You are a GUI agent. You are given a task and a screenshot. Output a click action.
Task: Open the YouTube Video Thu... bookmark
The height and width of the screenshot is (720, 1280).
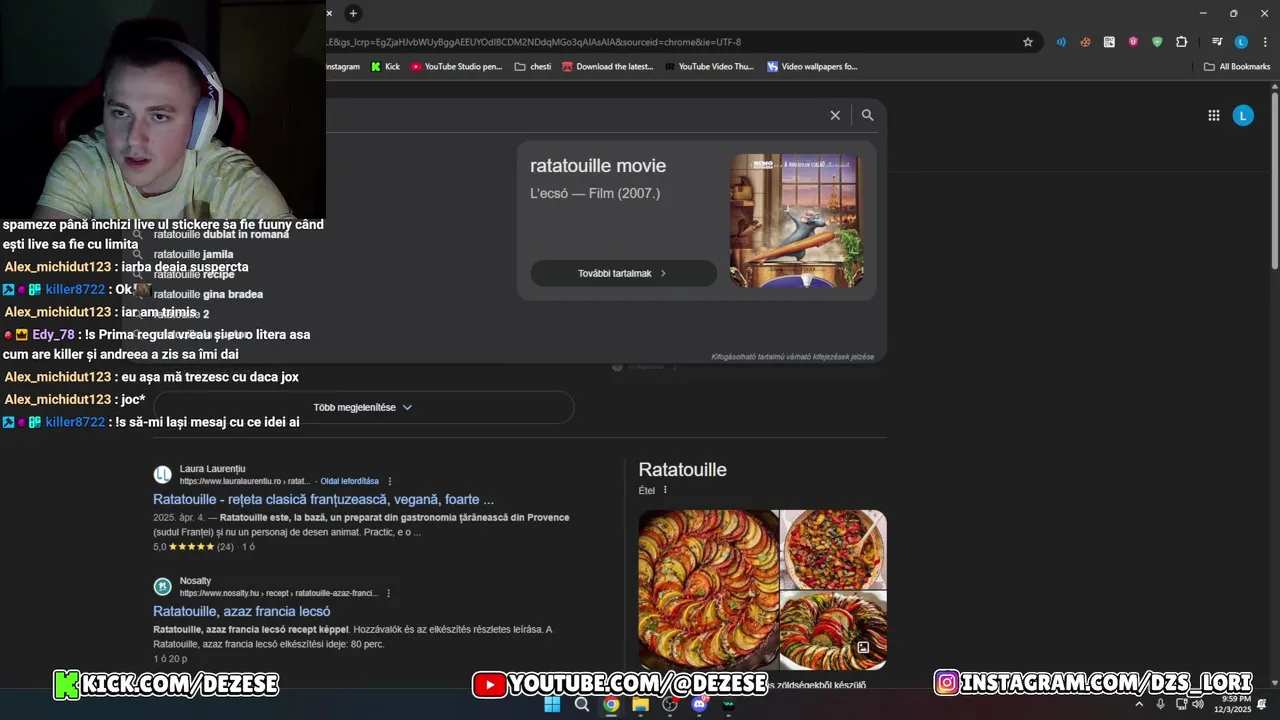[x=709, y=67]
